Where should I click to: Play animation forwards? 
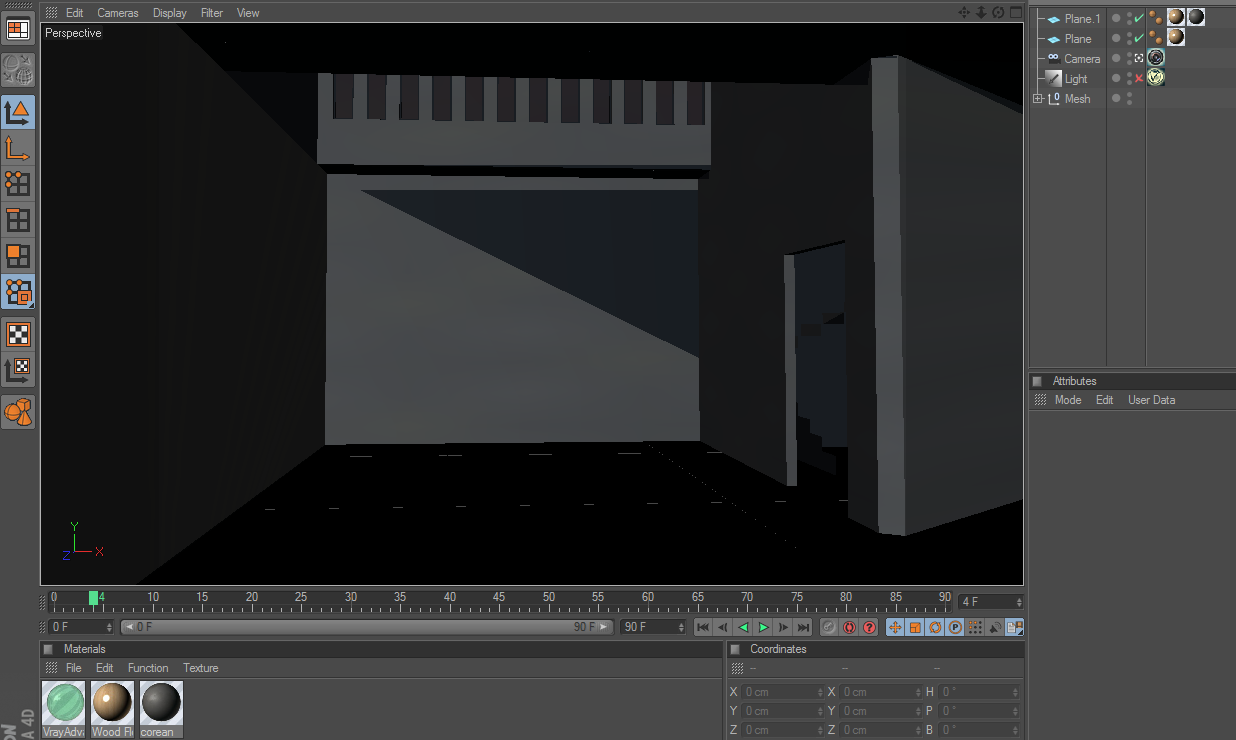click(x=763, y=627)
